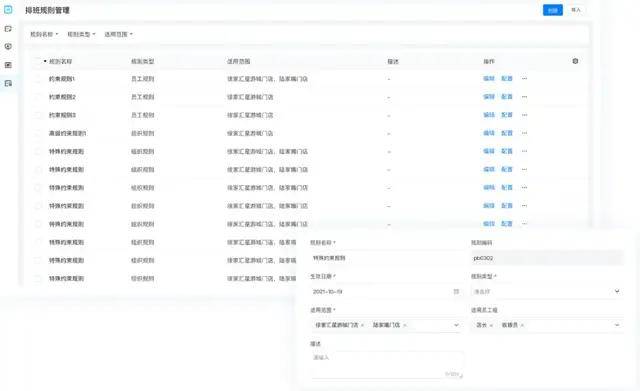Click the 导入 import button
The image size is (640, 391).
tap(576, 10)
